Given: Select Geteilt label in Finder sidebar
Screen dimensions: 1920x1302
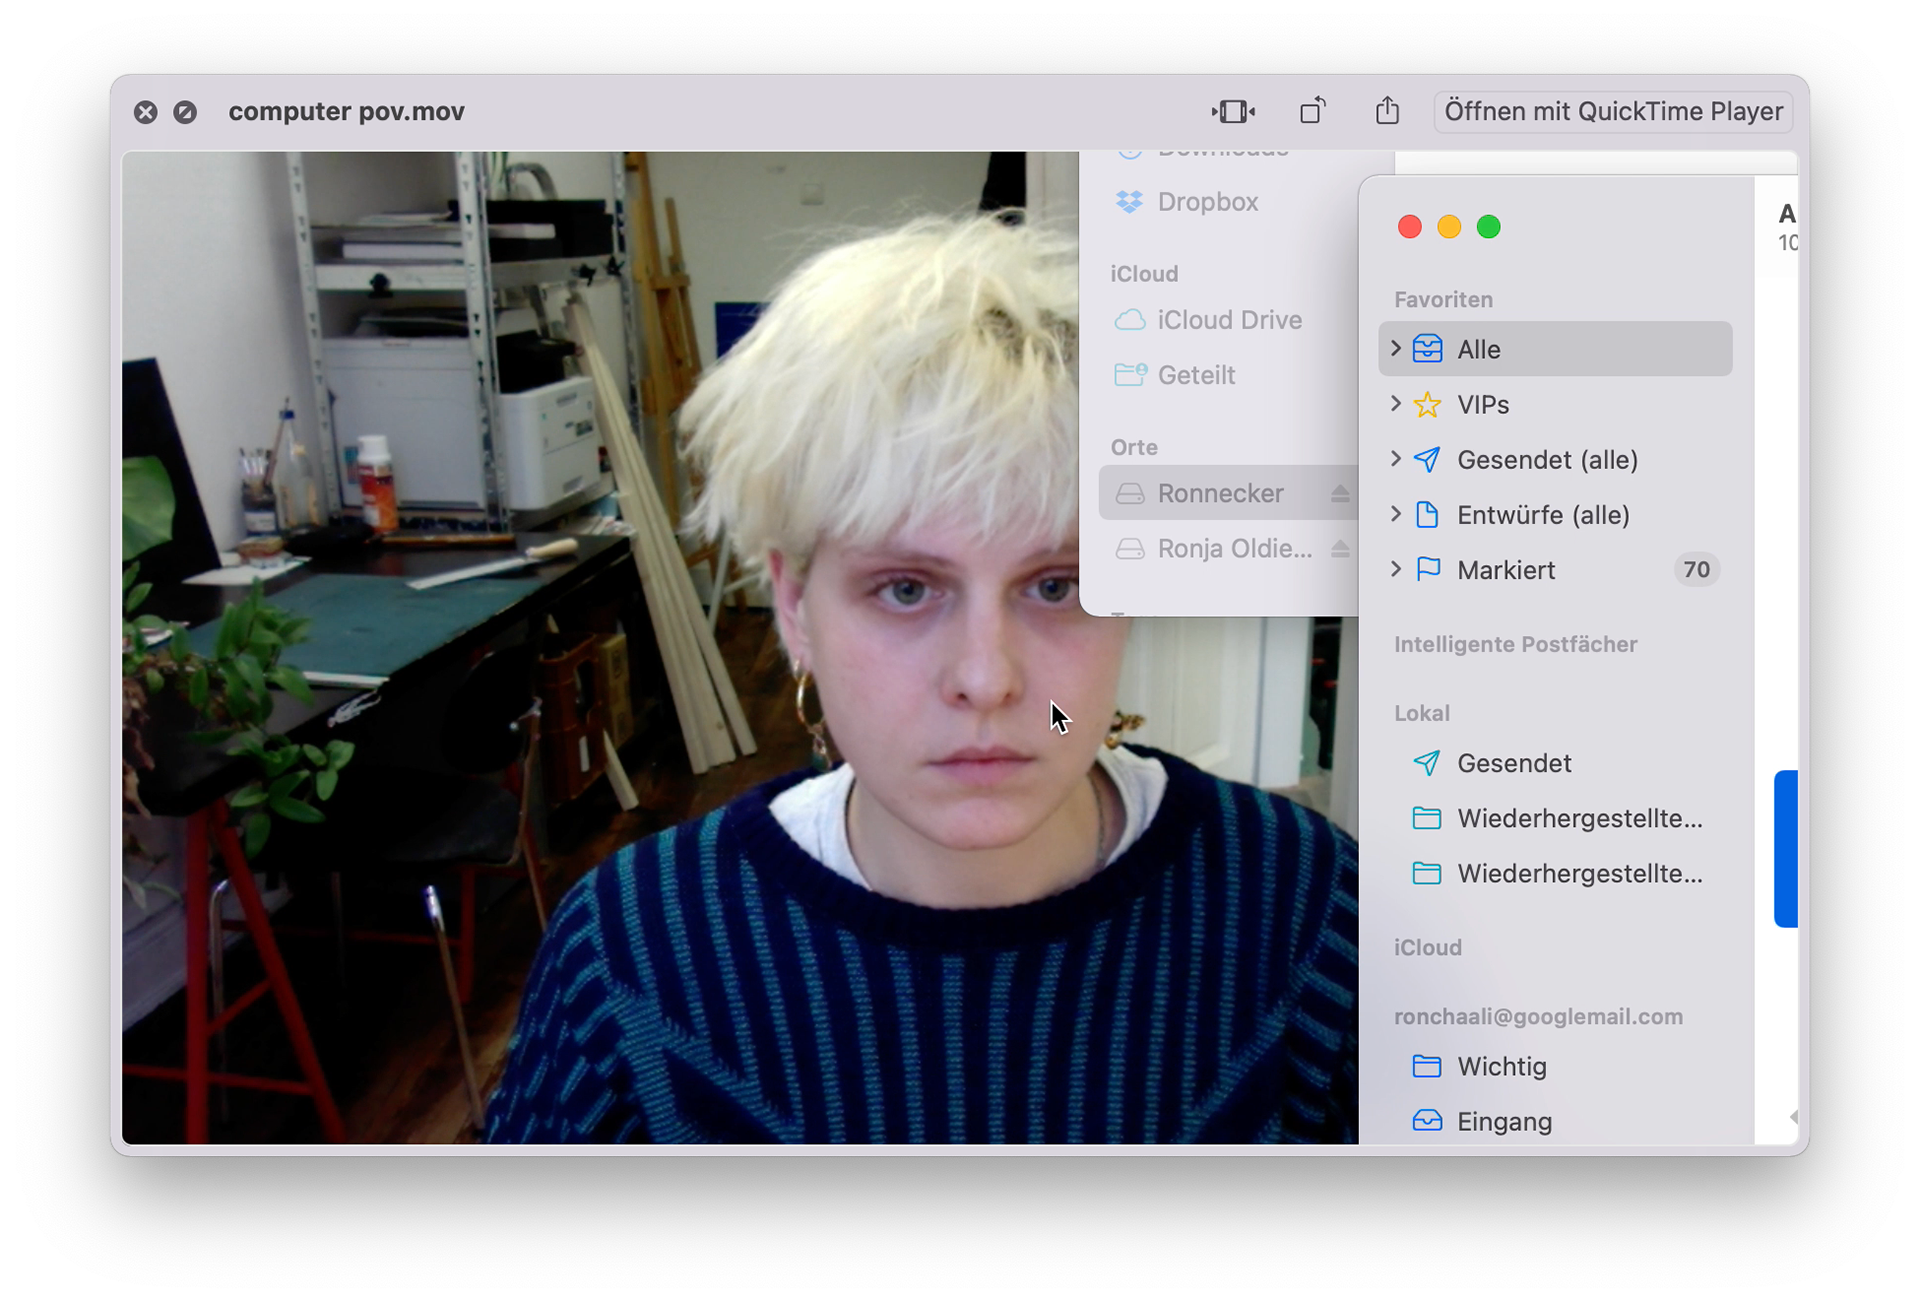Looking at the screenshot, I should point(1197,375).
